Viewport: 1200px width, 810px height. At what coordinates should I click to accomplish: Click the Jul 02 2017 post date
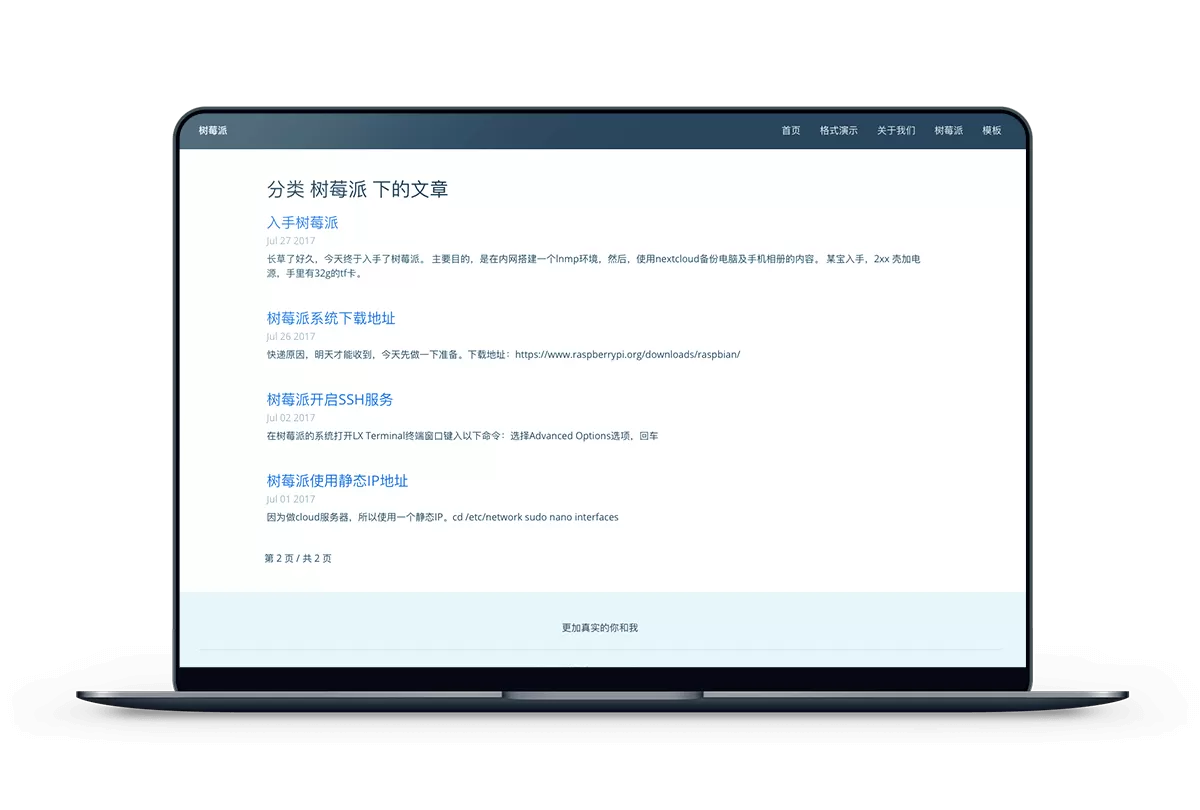pyautogui.click(x=291, y=418)
